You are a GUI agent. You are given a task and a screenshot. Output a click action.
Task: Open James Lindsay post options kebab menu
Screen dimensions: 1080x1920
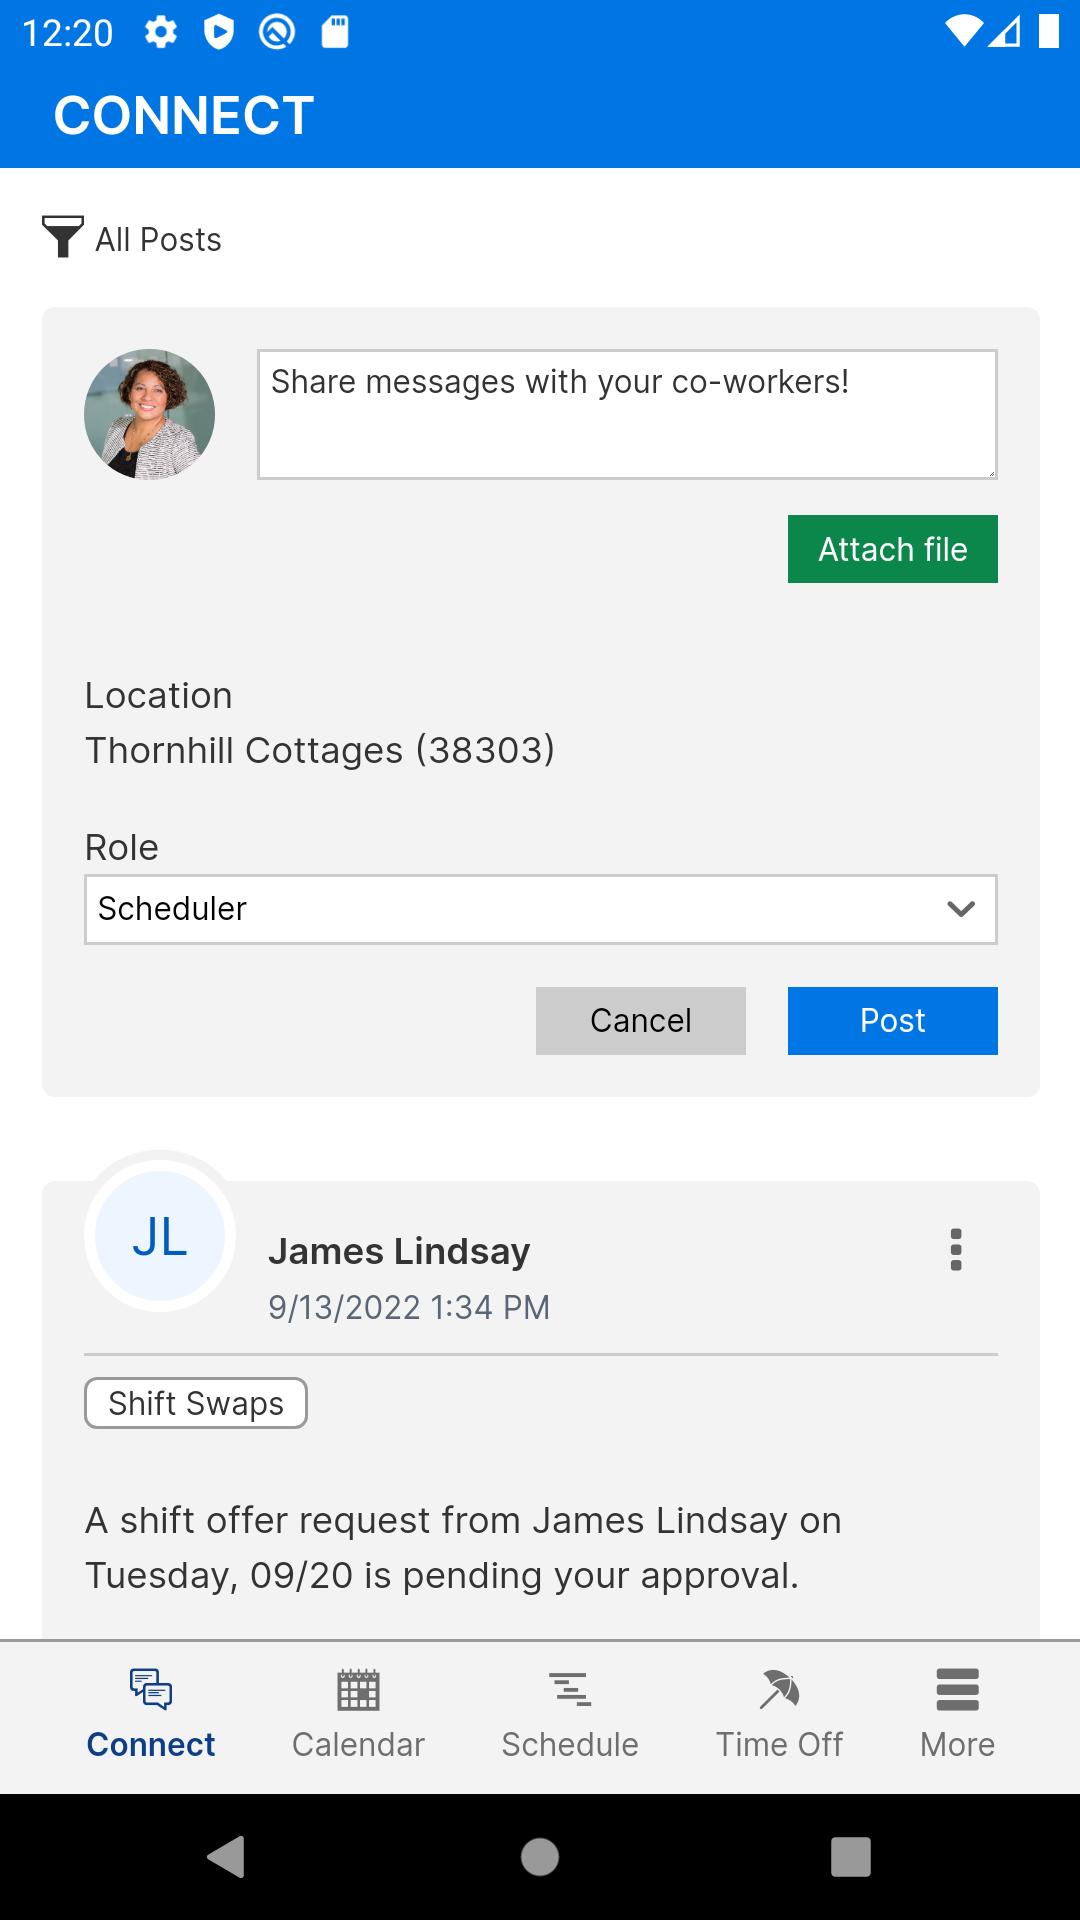956,1250
